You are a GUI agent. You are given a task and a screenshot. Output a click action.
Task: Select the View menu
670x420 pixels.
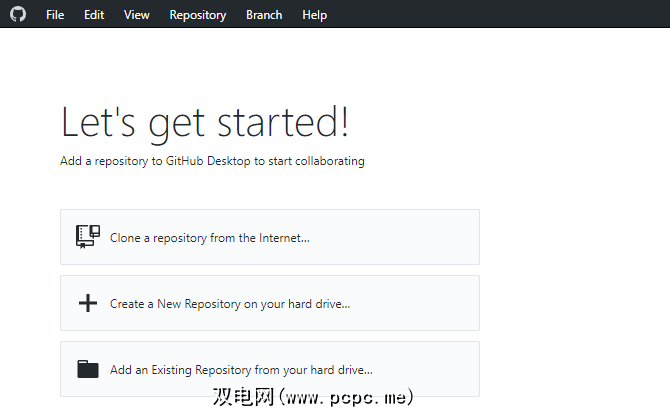137,15
